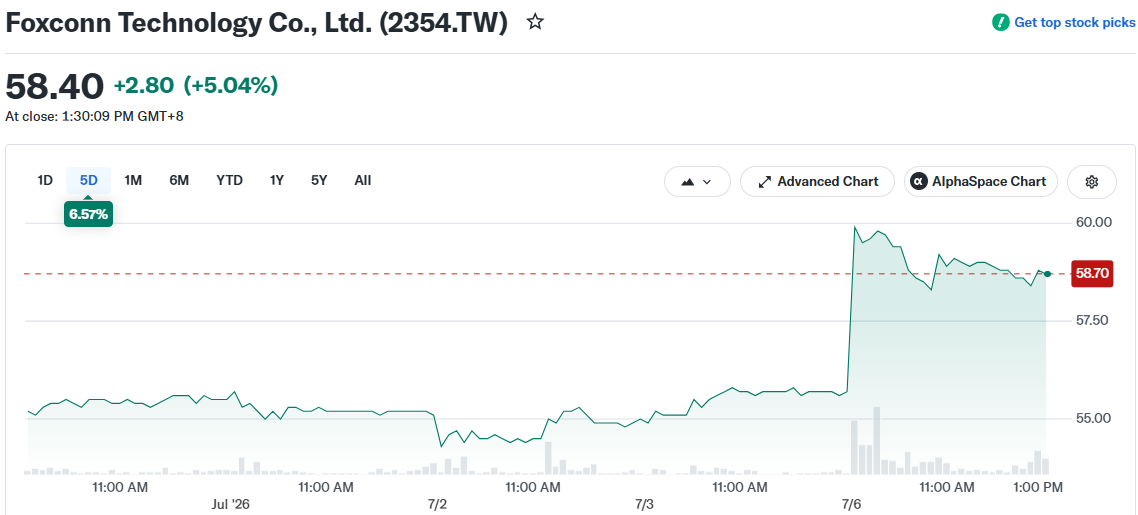Click the Advanced Chart expand arrows icon
Image resolution: width=1138 pixels, height=515 pixels.
tap(764, 181)
